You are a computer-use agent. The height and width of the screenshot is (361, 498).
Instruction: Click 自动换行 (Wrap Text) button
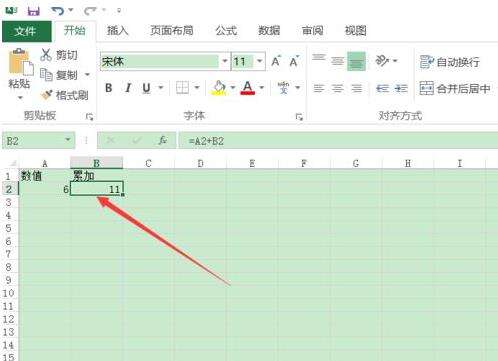(x=450, y=62)
